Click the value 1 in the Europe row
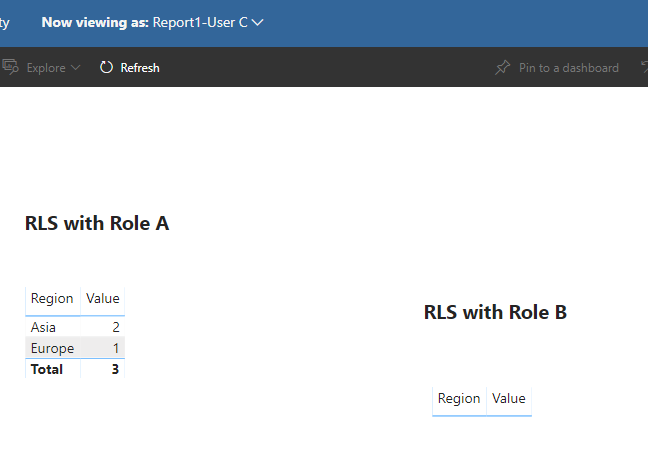The height and width of the screenshot is (449, 648). point(116,349)
